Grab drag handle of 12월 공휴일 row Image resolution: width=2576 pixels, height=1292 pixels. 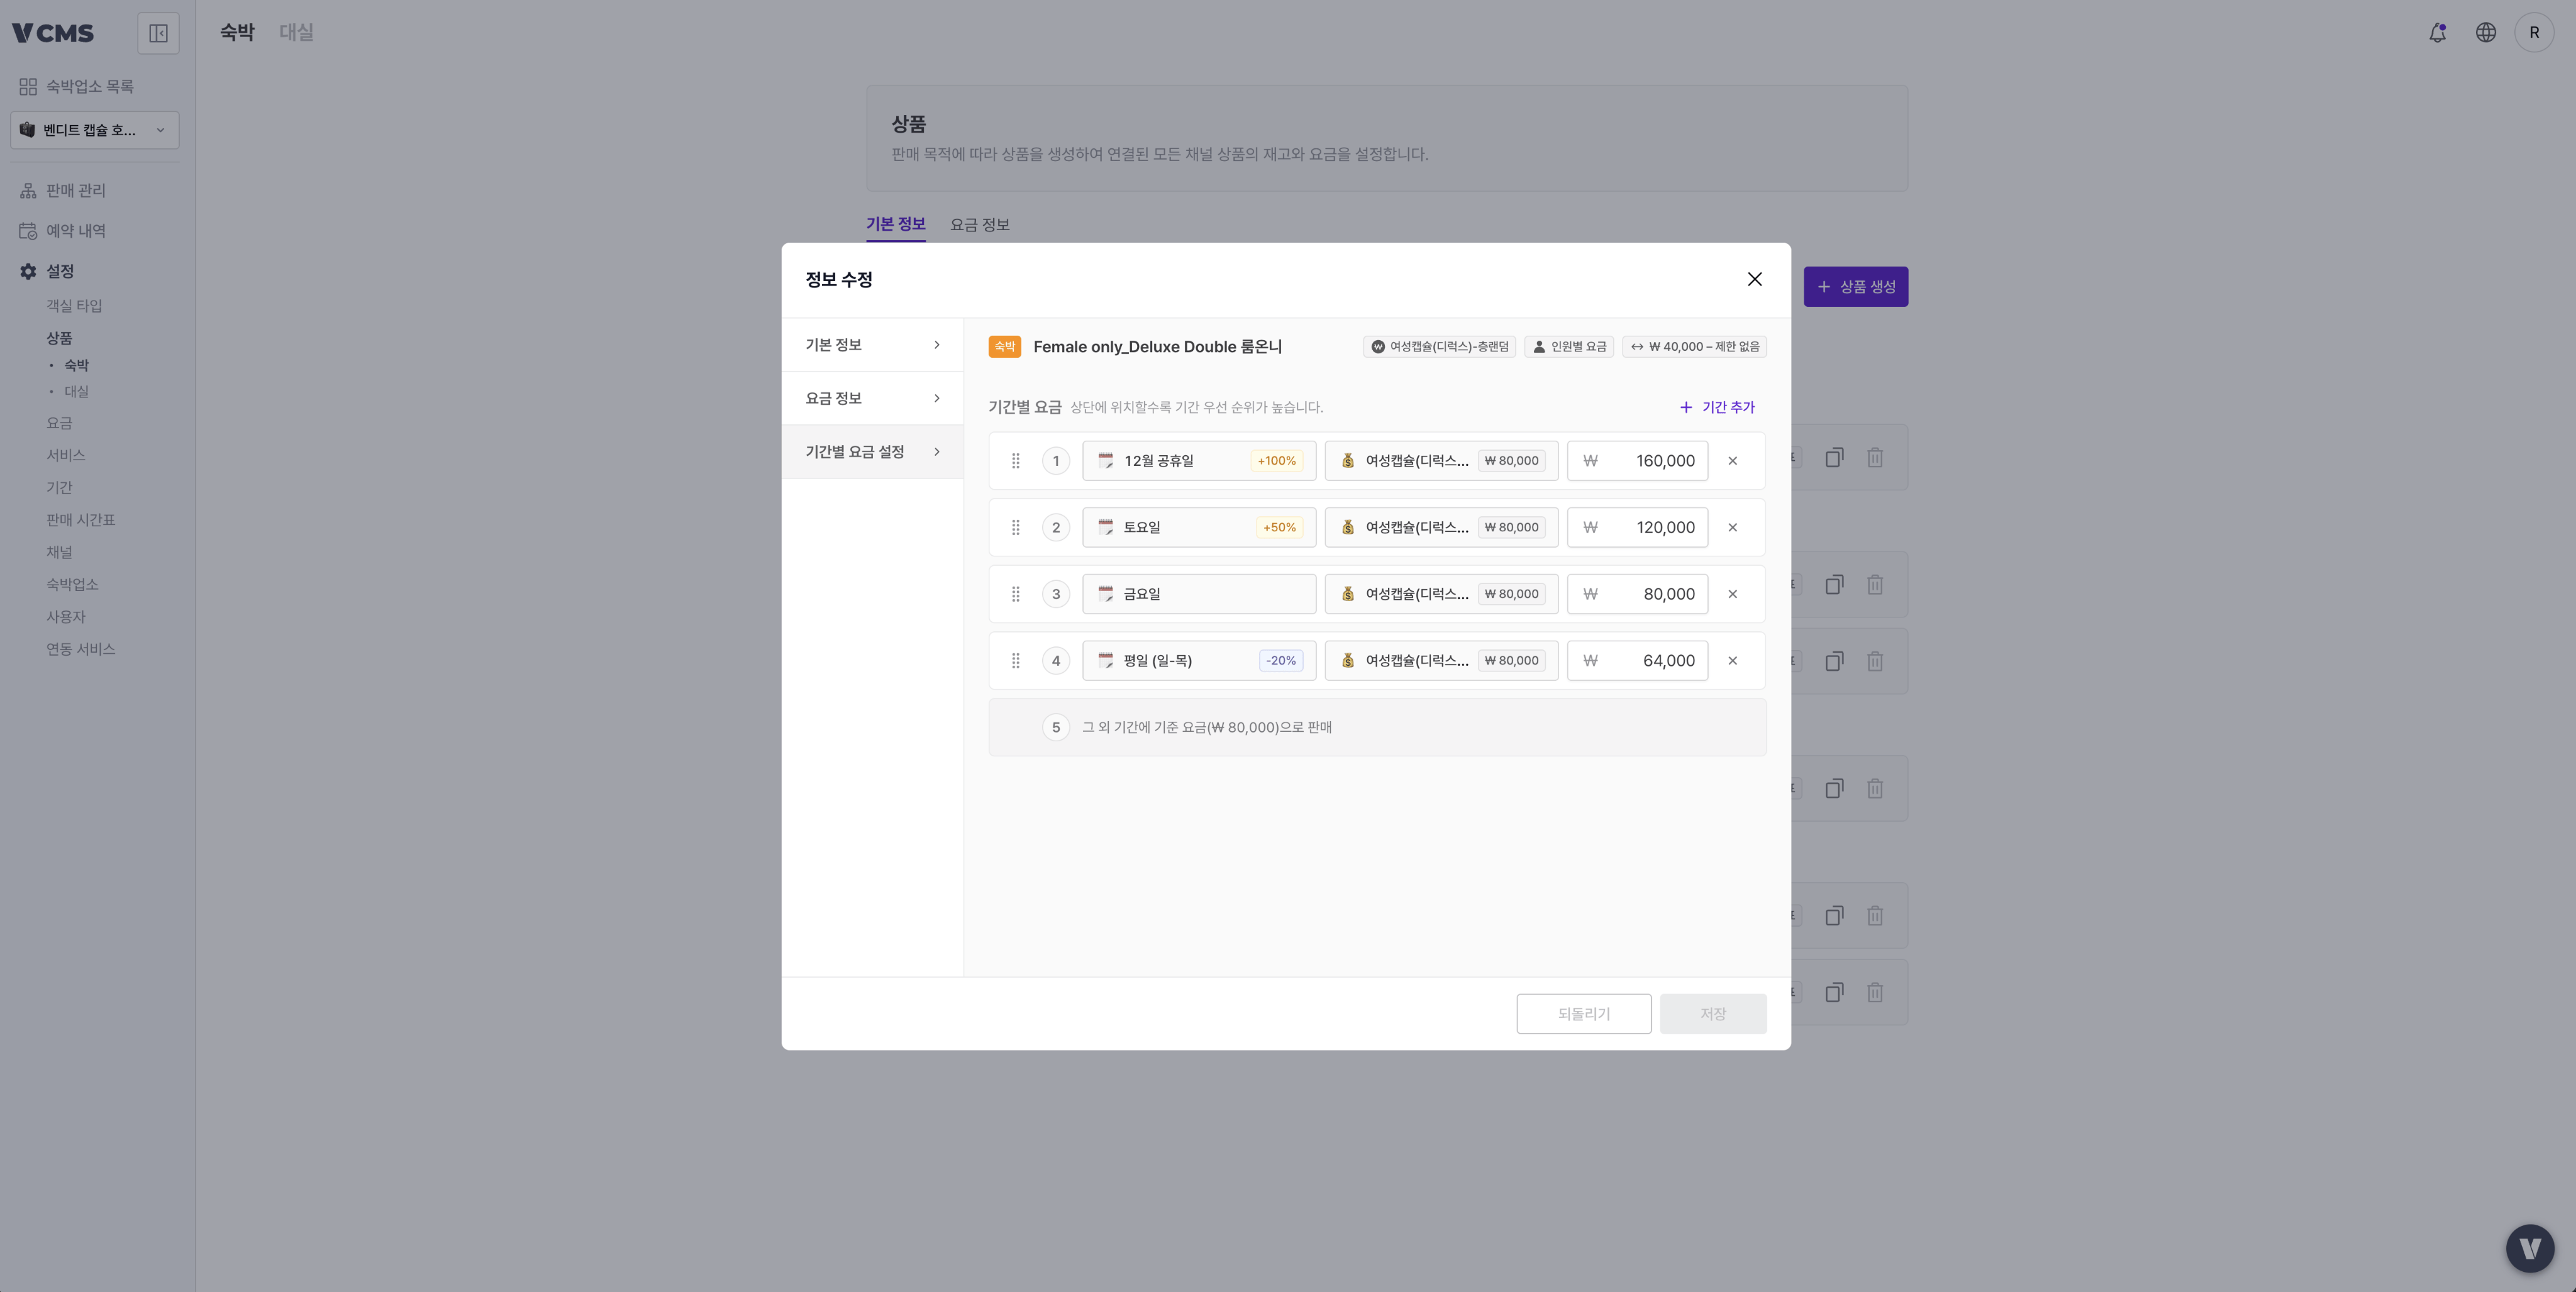coord(1015,461)
